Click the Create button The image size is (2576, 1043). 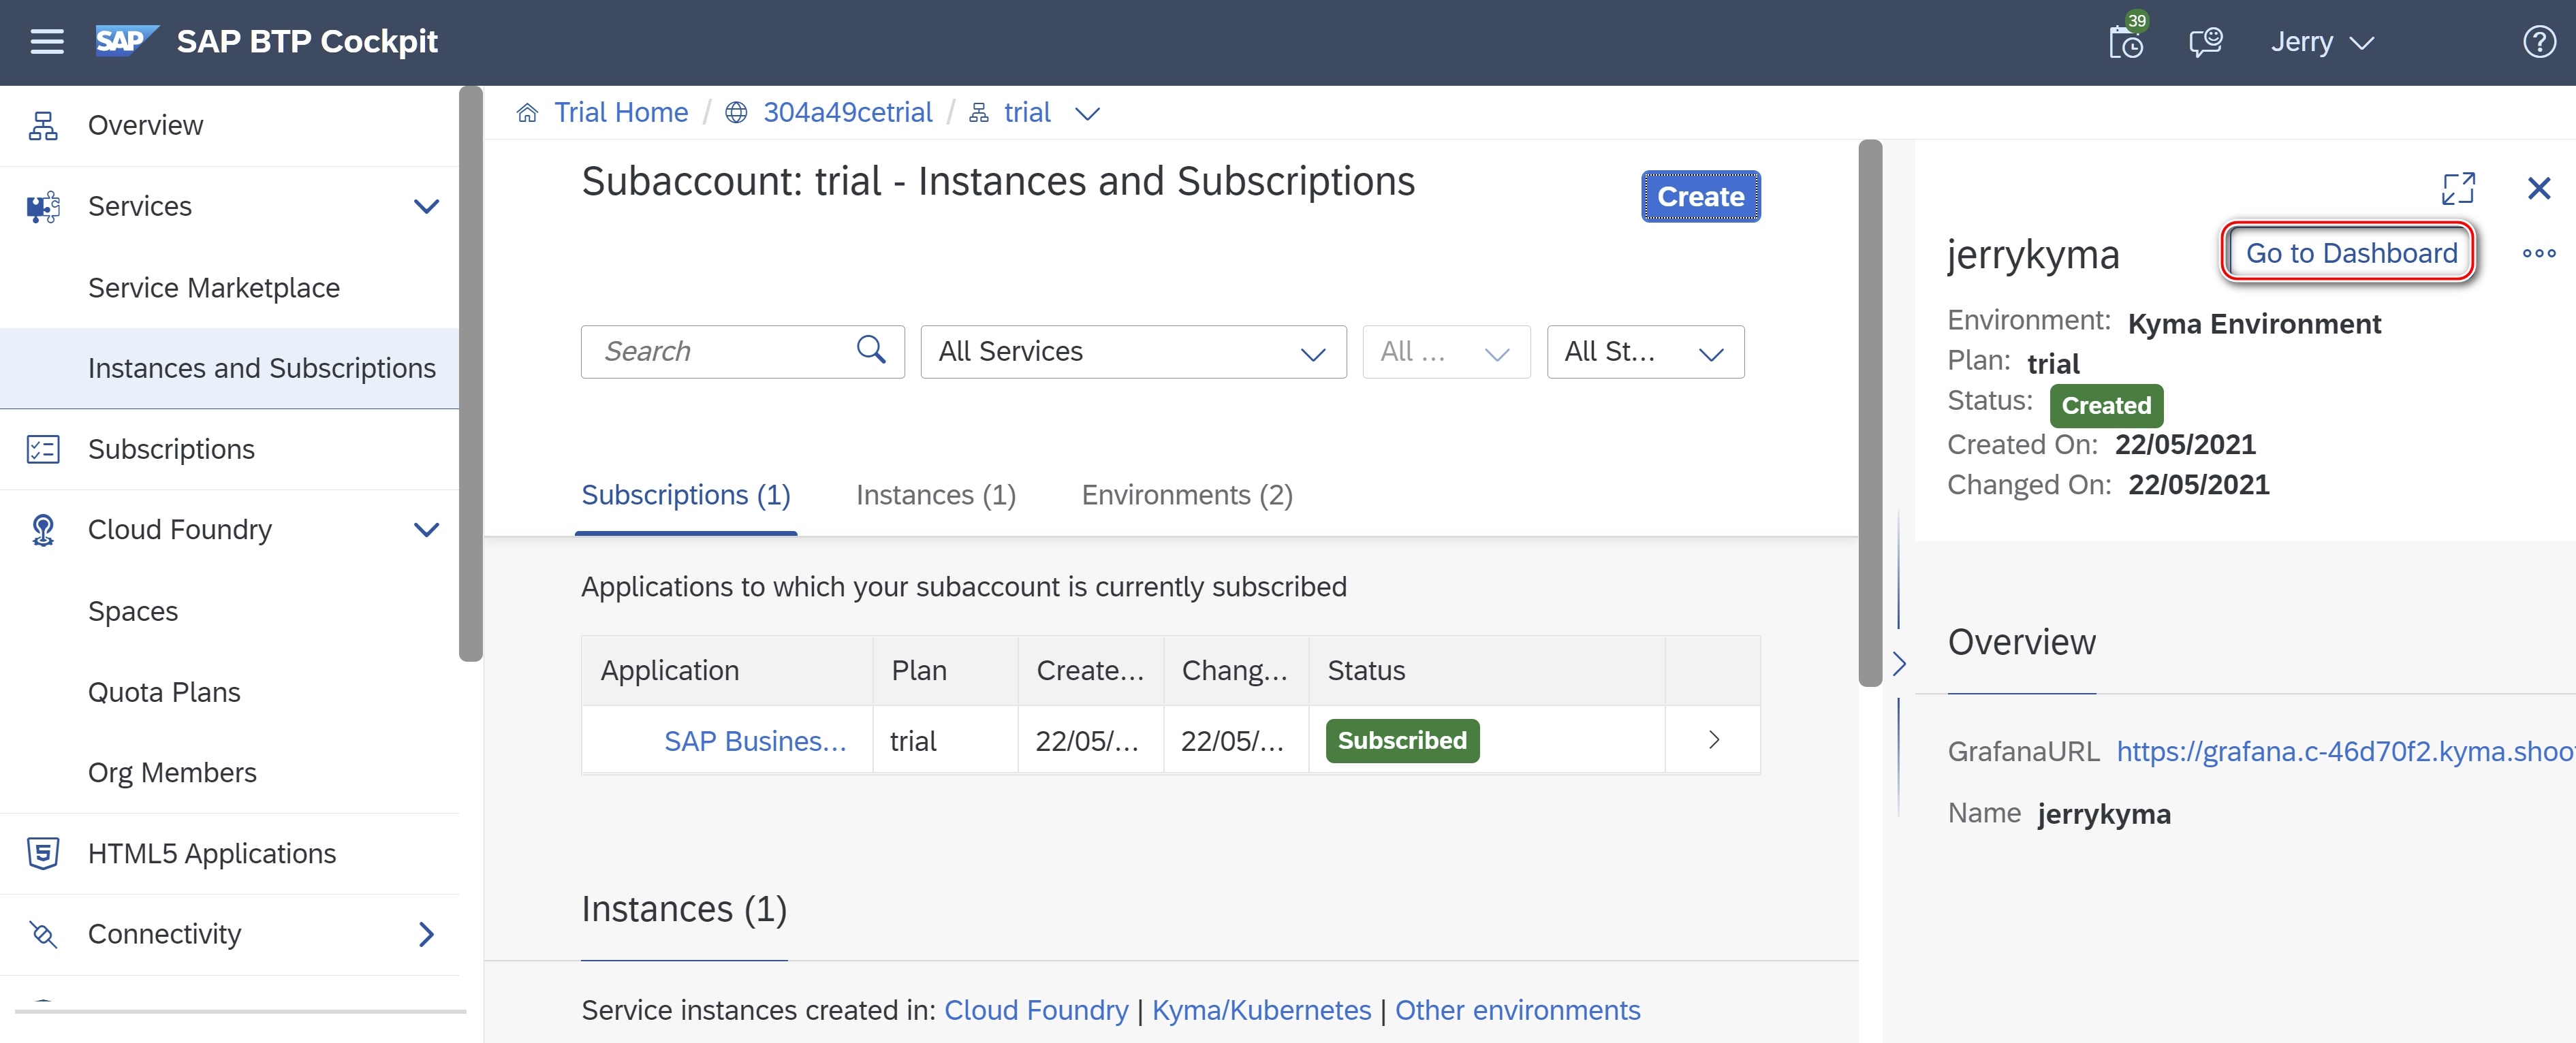(1700, 196)
